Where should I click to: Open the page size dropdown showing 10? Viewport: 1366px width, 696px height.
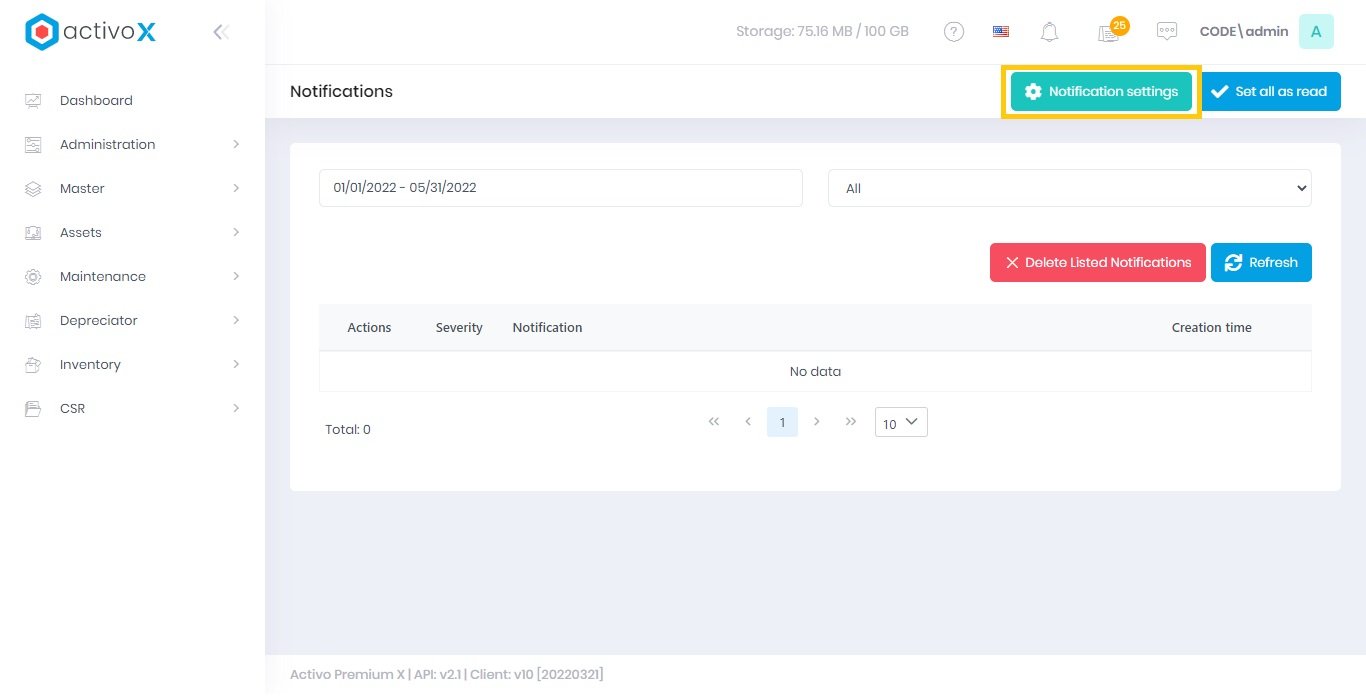[901, 423]
